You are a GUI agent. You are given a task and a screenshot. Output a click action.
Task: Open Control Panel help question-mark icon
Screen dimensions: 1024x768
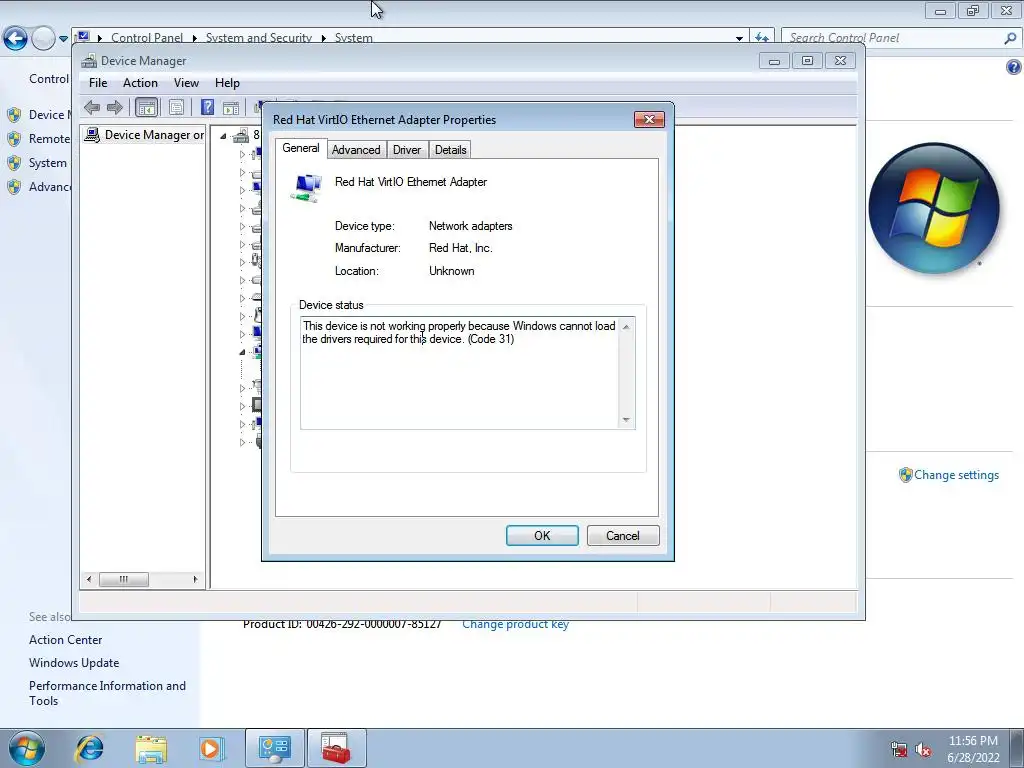click(1014, 67)
